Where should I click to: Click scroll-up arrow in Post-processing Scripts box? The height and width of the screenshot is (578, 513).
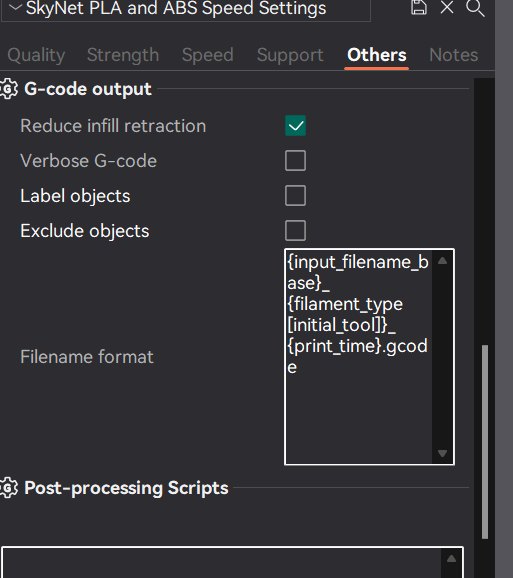tap(451, 559)
